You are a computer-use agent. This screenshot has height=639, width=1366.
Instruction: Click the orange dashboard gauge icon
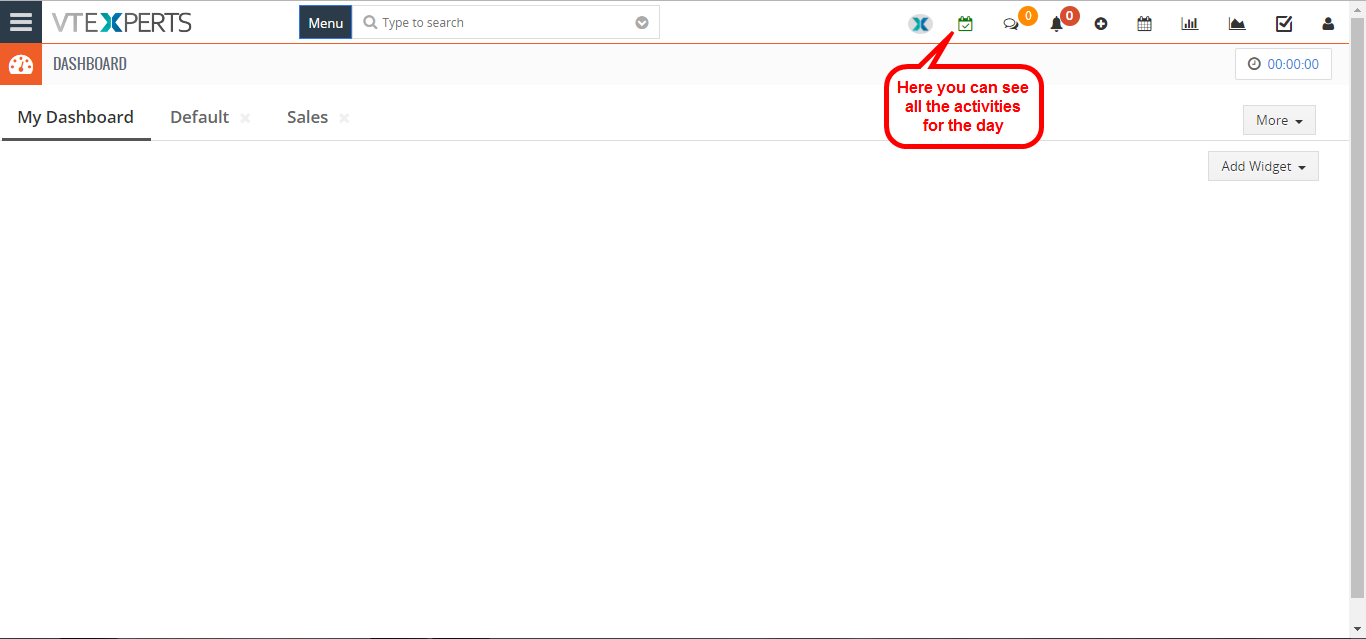pos(21,64)
